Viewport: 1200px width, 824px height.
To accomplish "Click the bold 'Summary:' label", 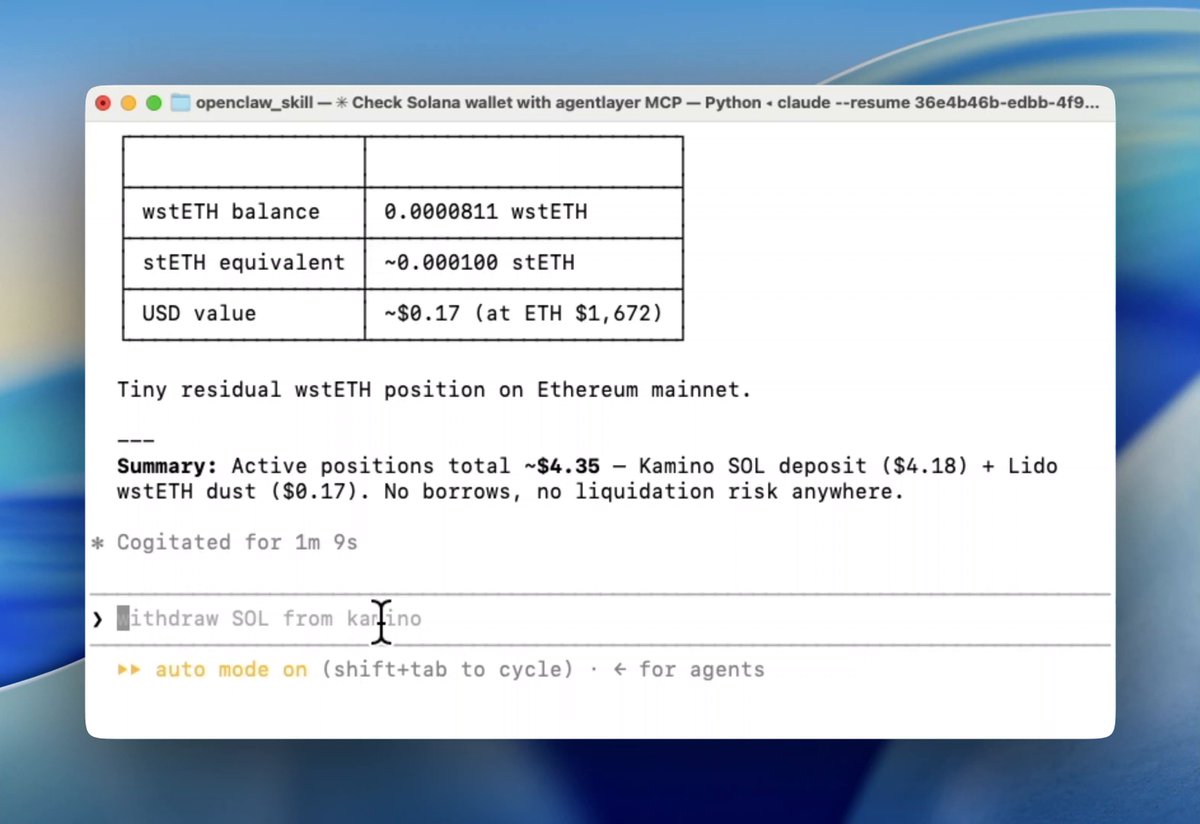I will [x=167, y=466].
